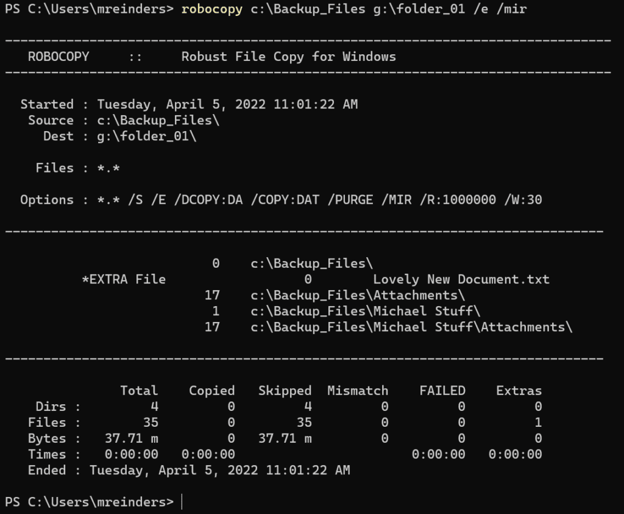Click the /DCOPY:DA option
Screen dimensions: 624x514
pyautogui.click(x=208, y=200)
